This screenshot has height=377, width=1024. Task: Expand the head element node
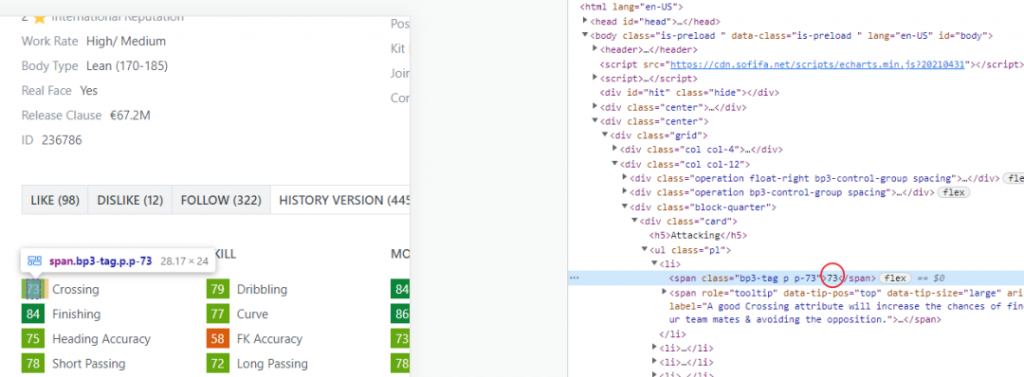pos(585,22)
